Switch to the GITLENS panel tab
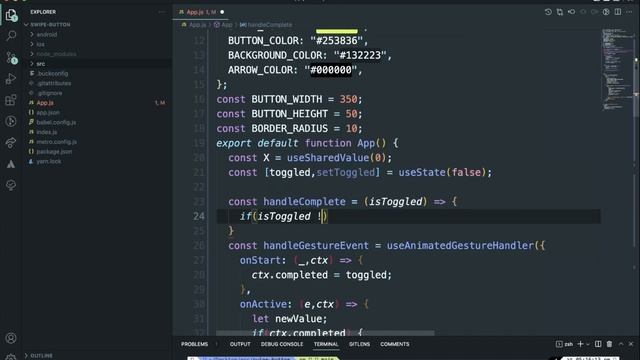This screenshot has width=640, height=360. click(x=359, y=344)
